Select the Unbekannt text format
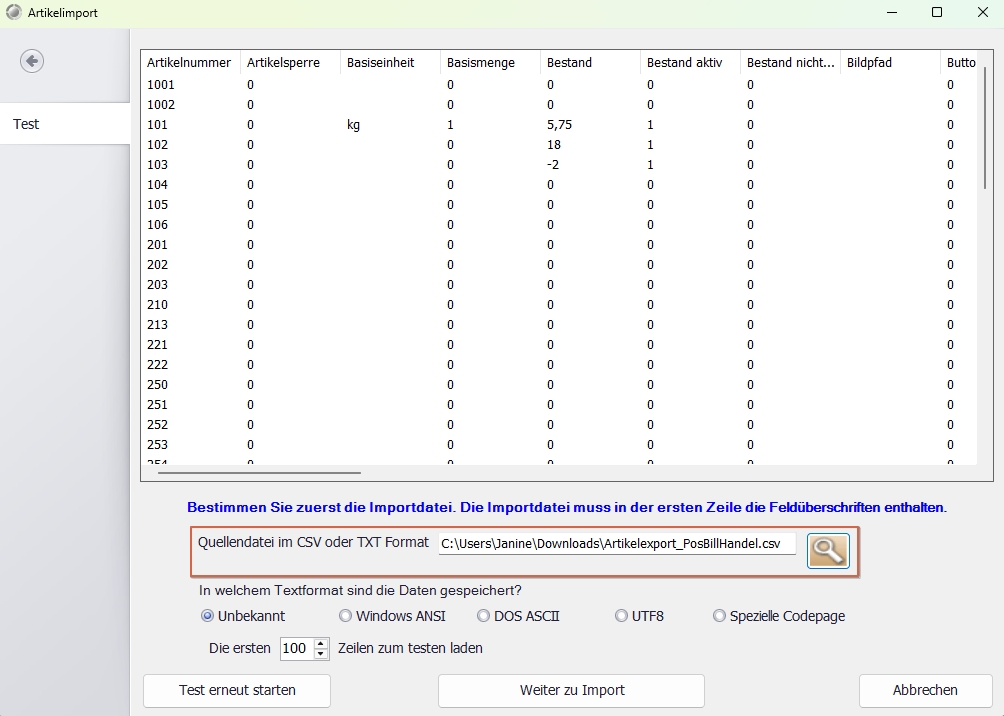Image resolution: width=1004 pixels, height=716 pixels. (208, 616)
